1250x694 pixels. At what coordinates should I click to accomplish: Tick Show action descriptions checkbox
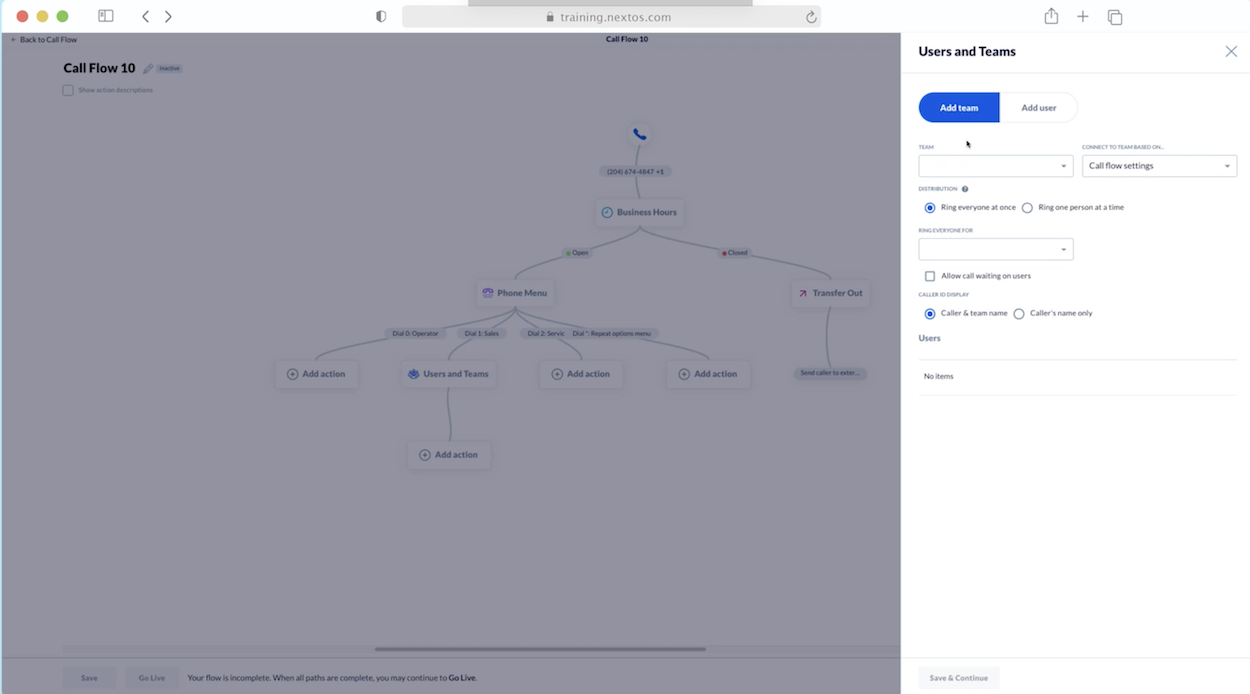tap(68, 90)
